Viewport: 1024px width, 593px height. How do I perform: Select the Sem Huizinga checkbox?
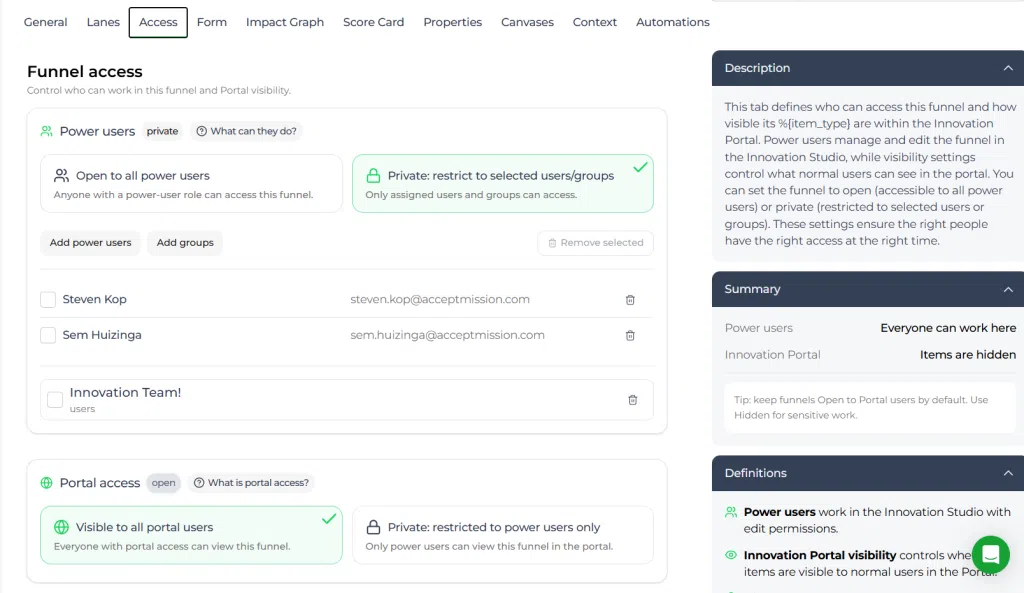click(48, 335)
